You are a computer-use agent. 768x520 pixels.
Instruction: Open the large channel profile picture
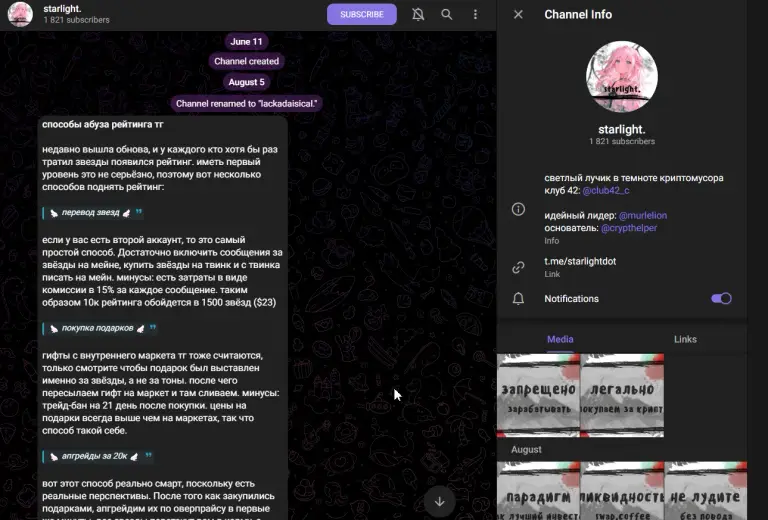point(622,76)
